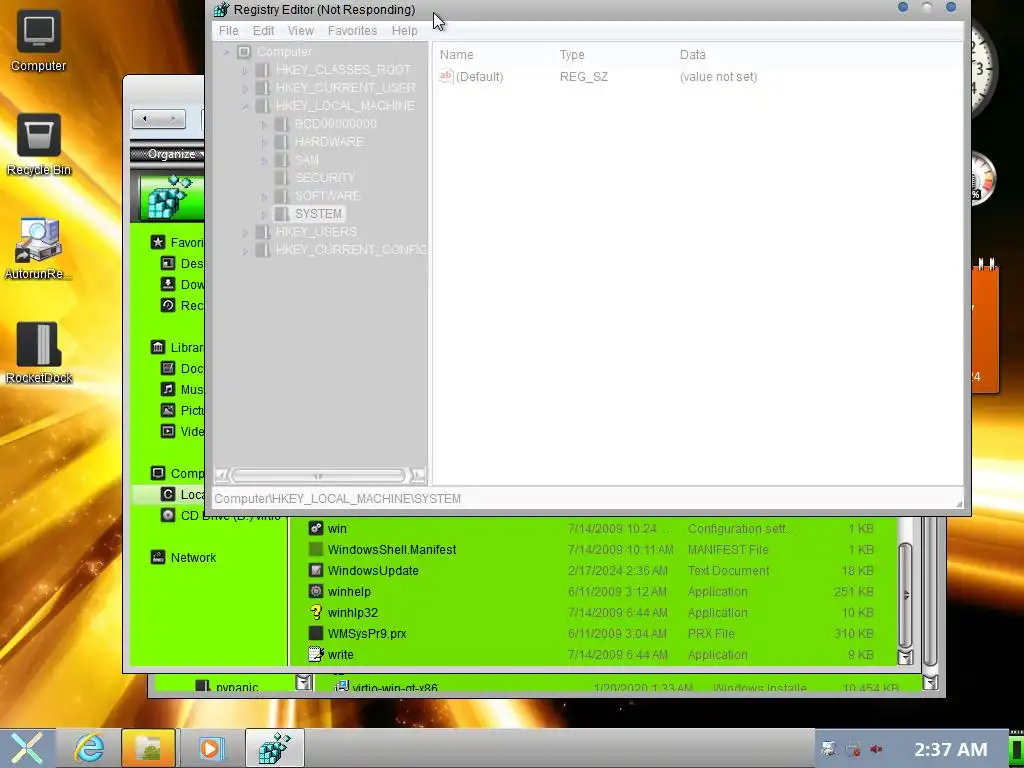Open Windows Media Player from the taskbar
Viewport: 1024px width, 768px height.
210,748
